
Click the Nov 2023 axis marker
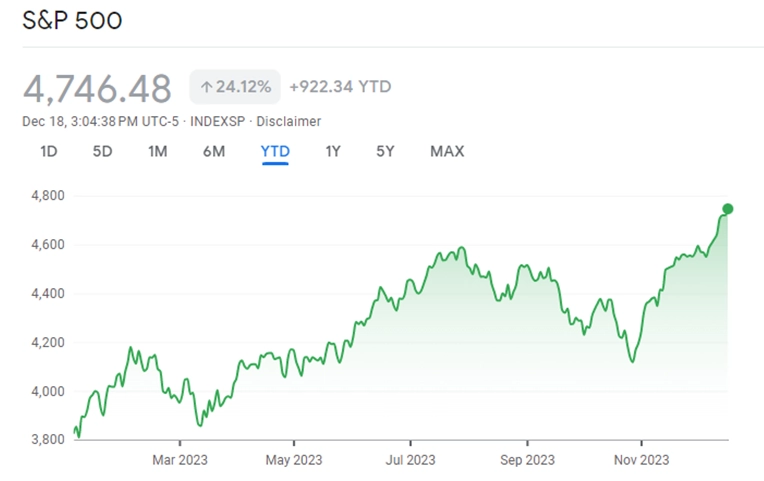coord(641,460)
